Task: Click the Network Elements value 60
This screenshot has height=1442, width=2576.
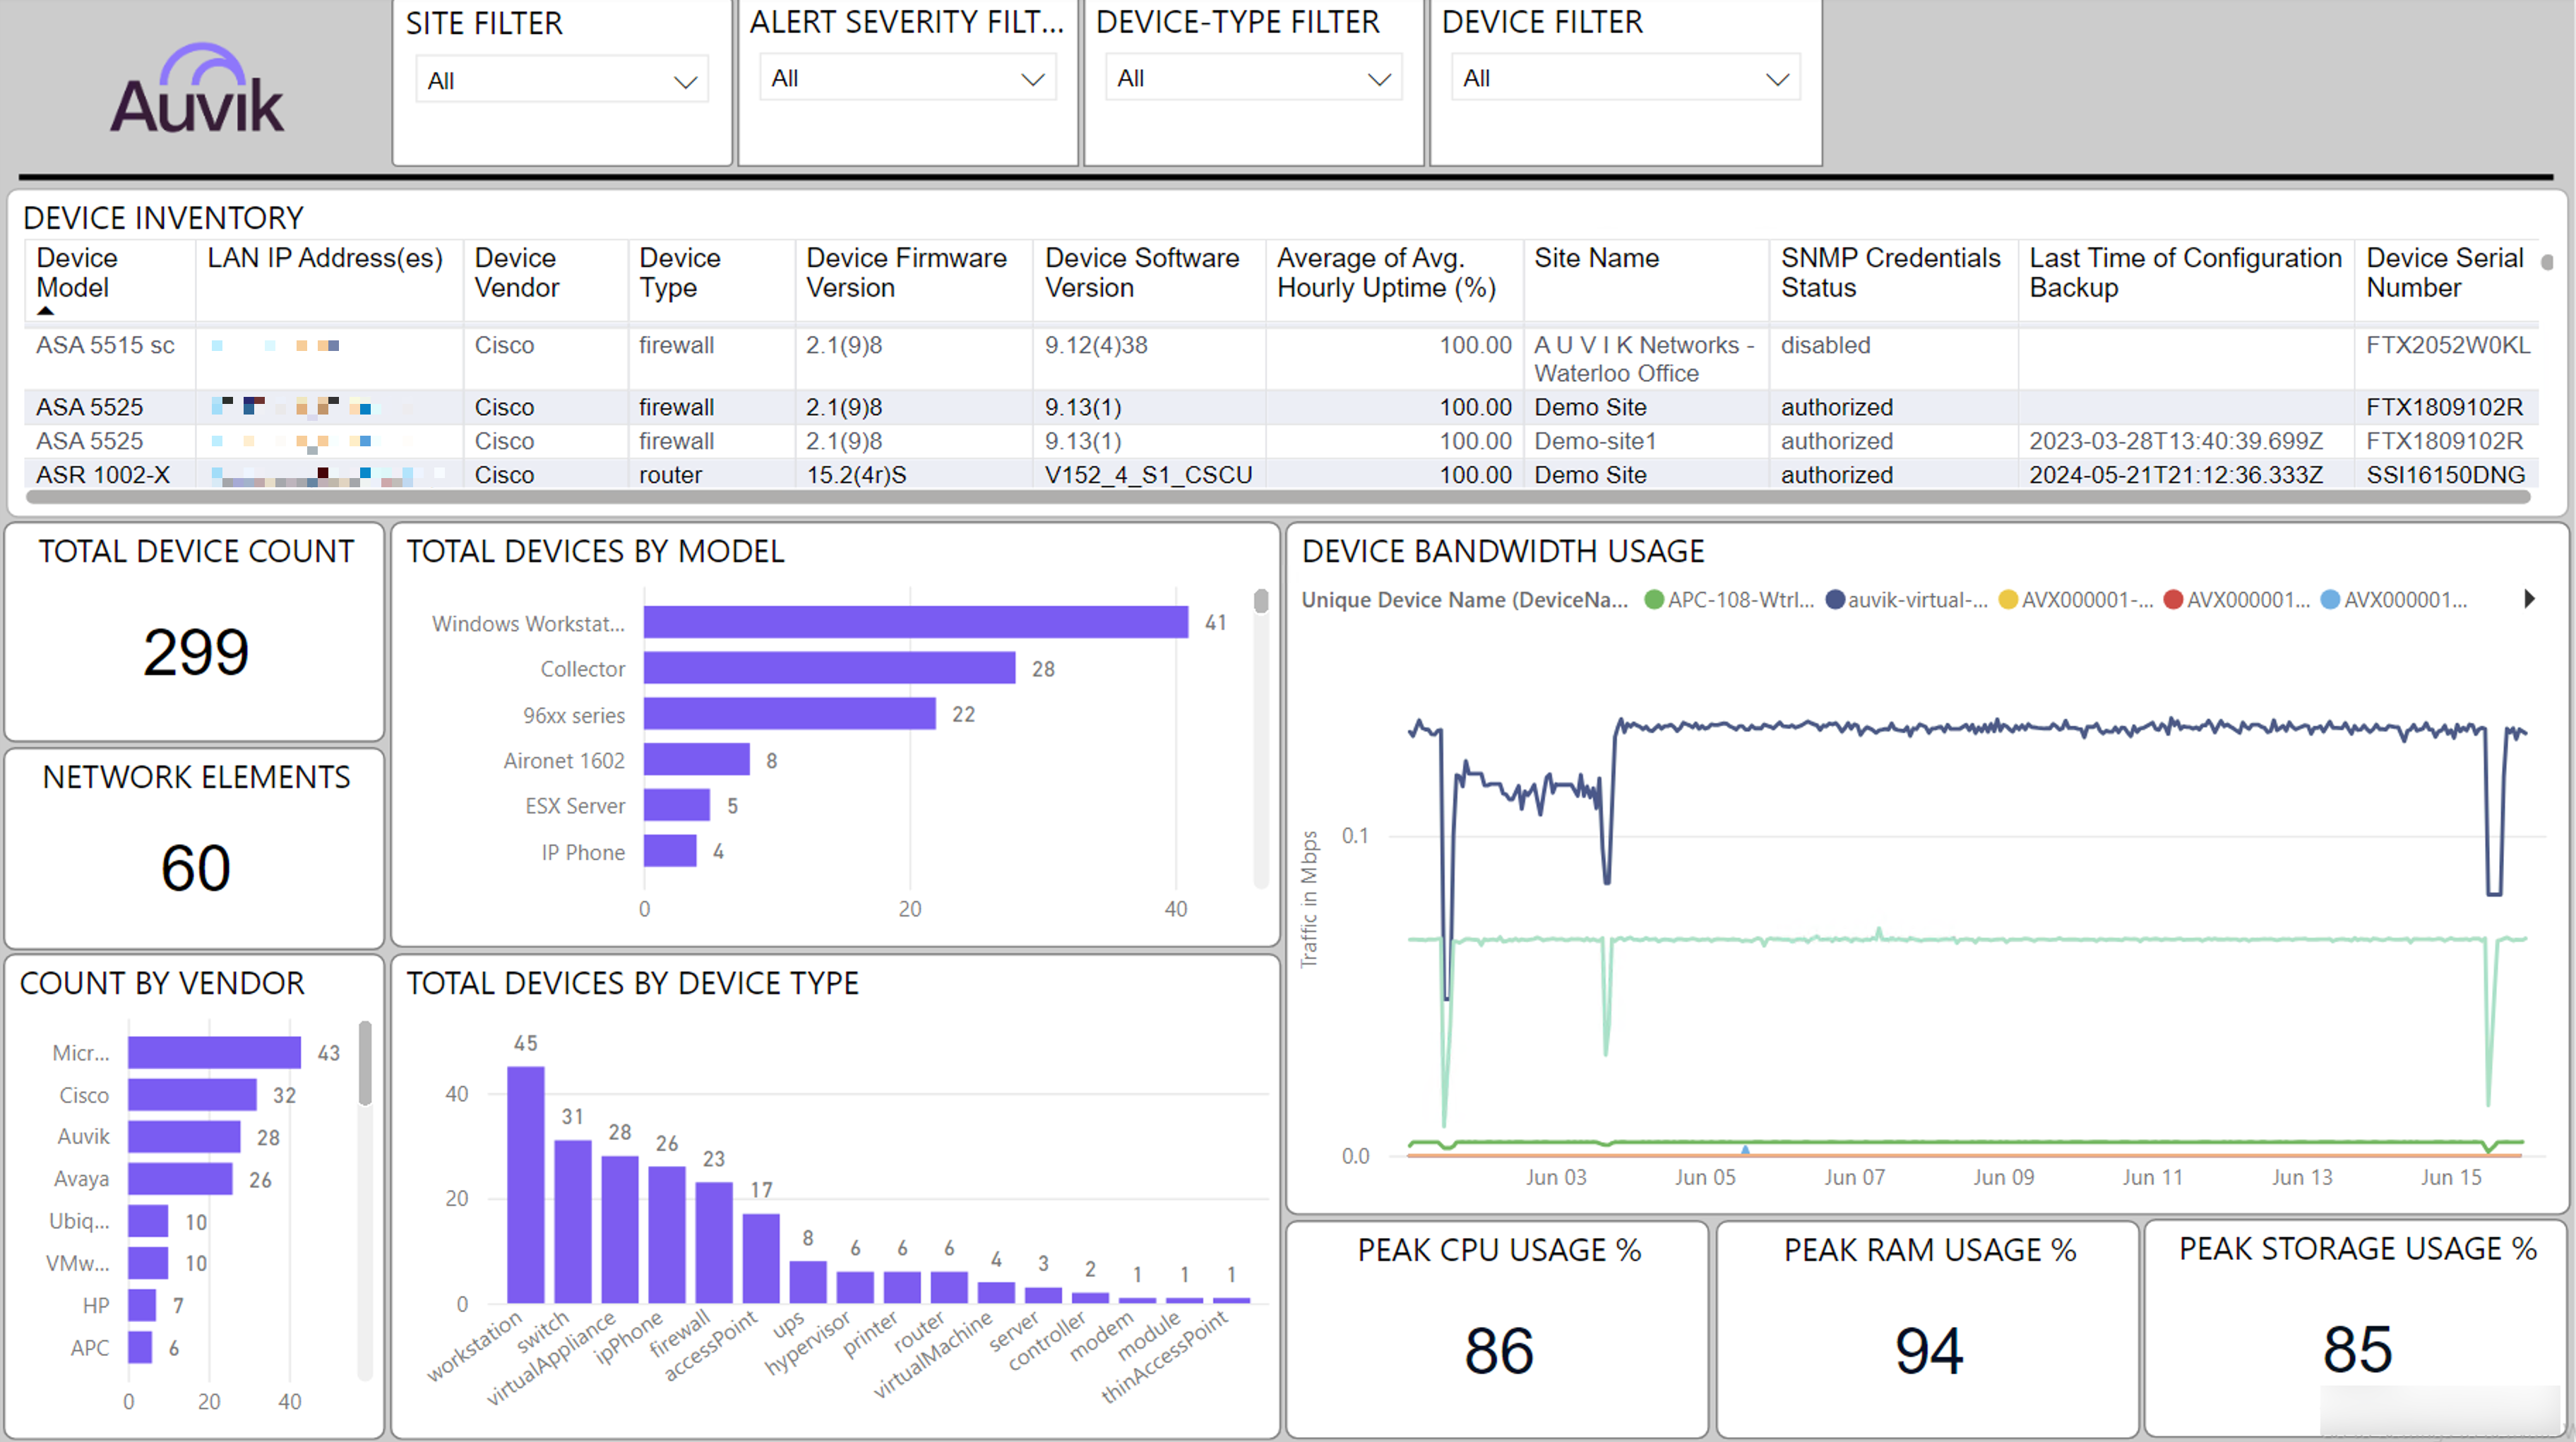Action: [x=196, y=867]
